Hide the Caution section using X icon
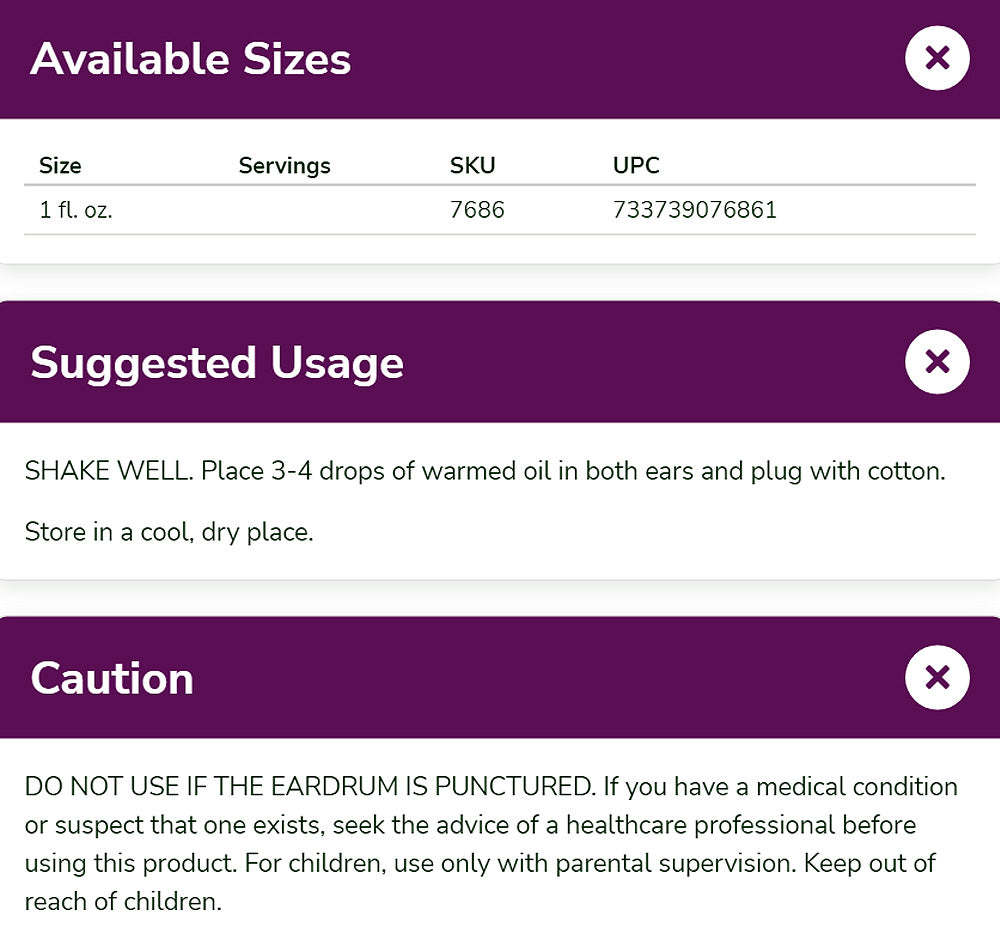The width and height of the screenshot is (1000, 945). [x=937, y=677]
